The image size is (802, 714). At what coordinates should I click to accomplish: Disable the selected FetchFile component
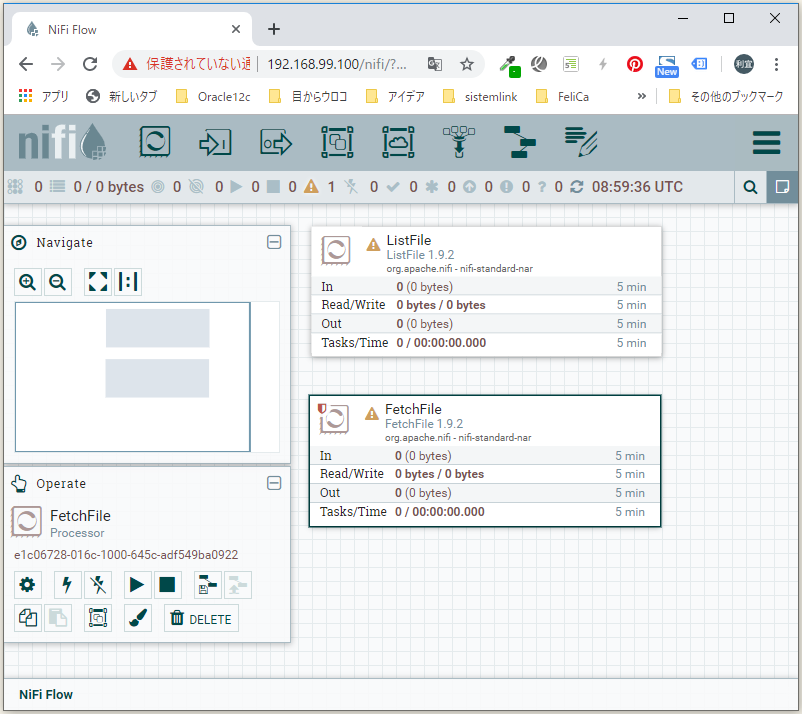coord(98,585)
